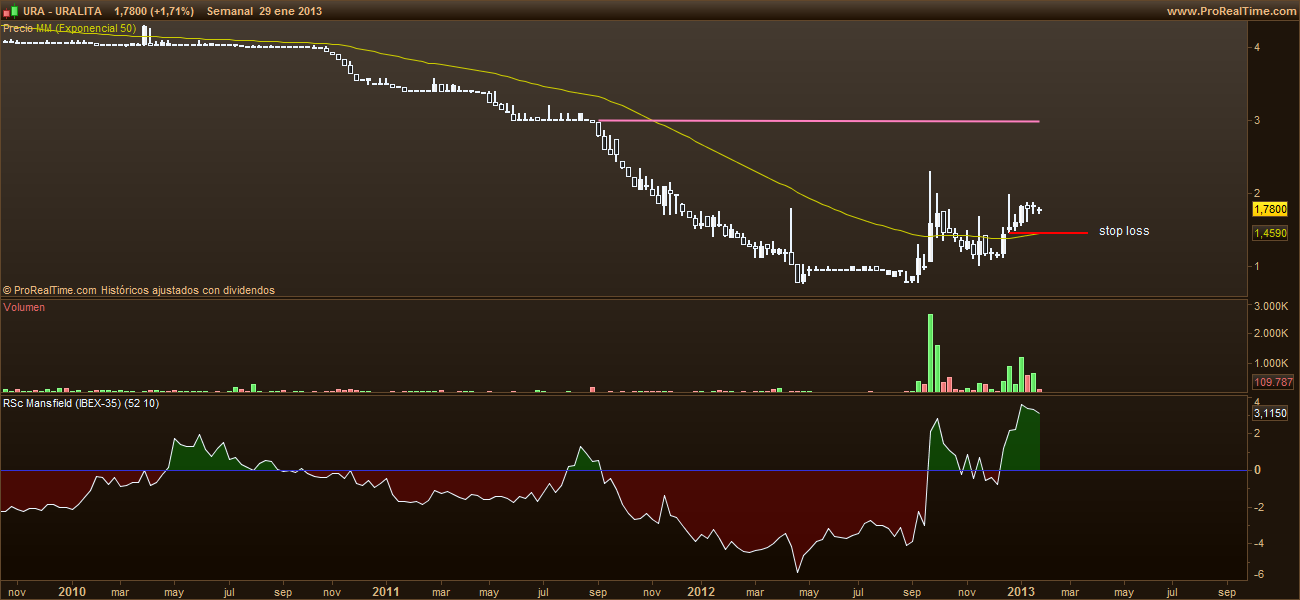Image resolution: width=1300 pixels, height=600 pixels.
Task: Click the candlestick icon beside URA - URALITA
Action: (x=9, y=10)
